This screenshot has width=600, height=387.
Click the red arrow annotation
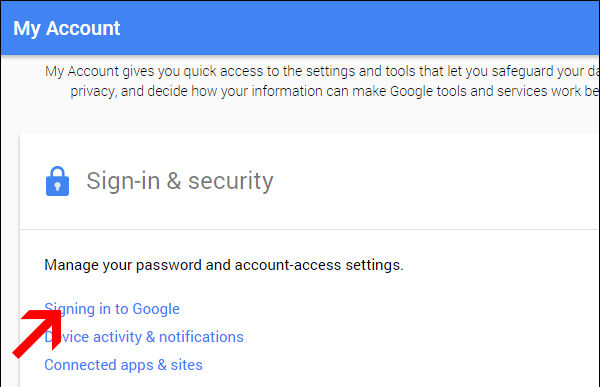pyautogui.click(x=37, y=334)
